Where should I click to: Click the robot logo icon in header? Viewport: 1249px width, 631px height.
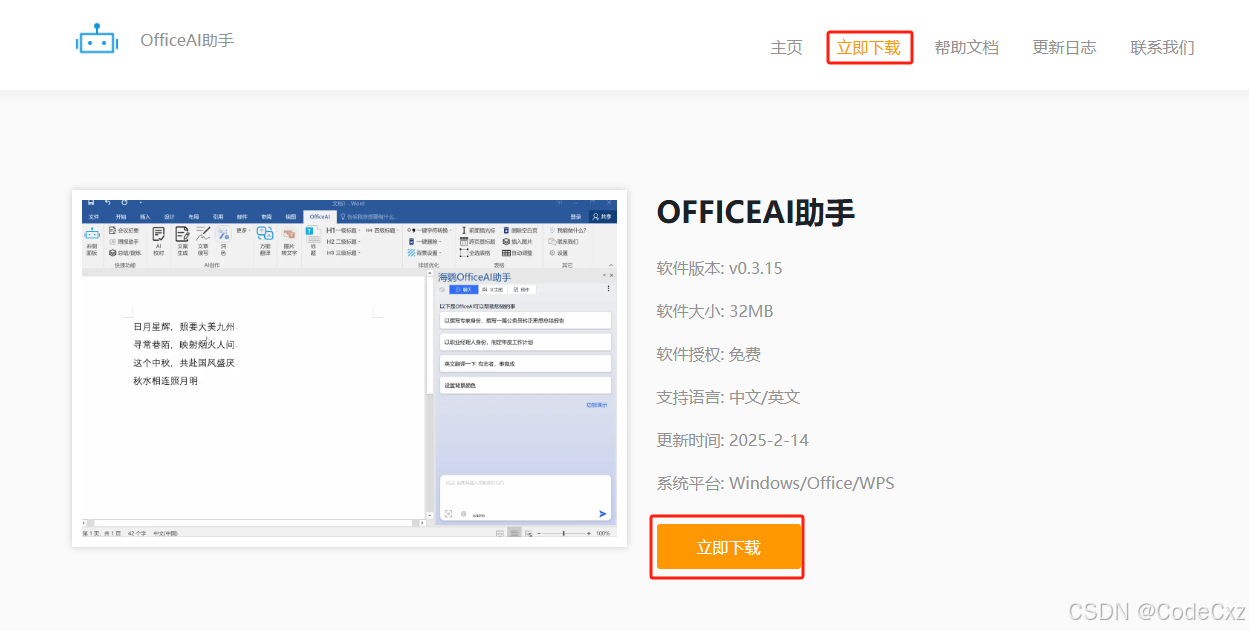pyautogui.click(x=97, y=40)
